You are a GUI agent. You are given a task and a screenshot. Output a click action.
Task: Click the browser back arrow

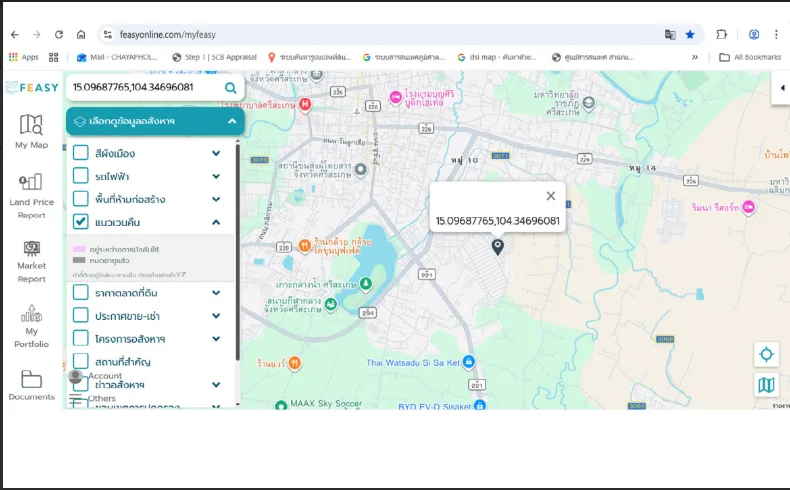pyautogui.click(x=15, y=35)
